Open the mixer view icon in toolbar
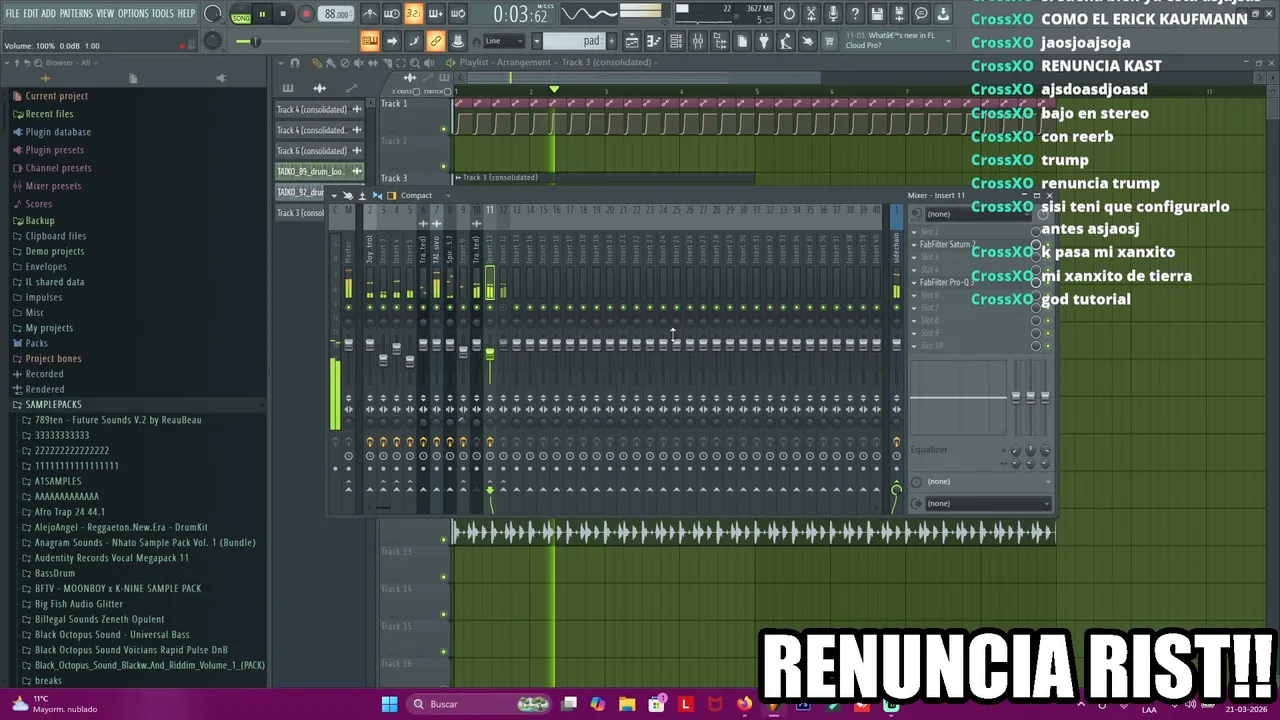Screen dimensions: 1280x720 698,41
